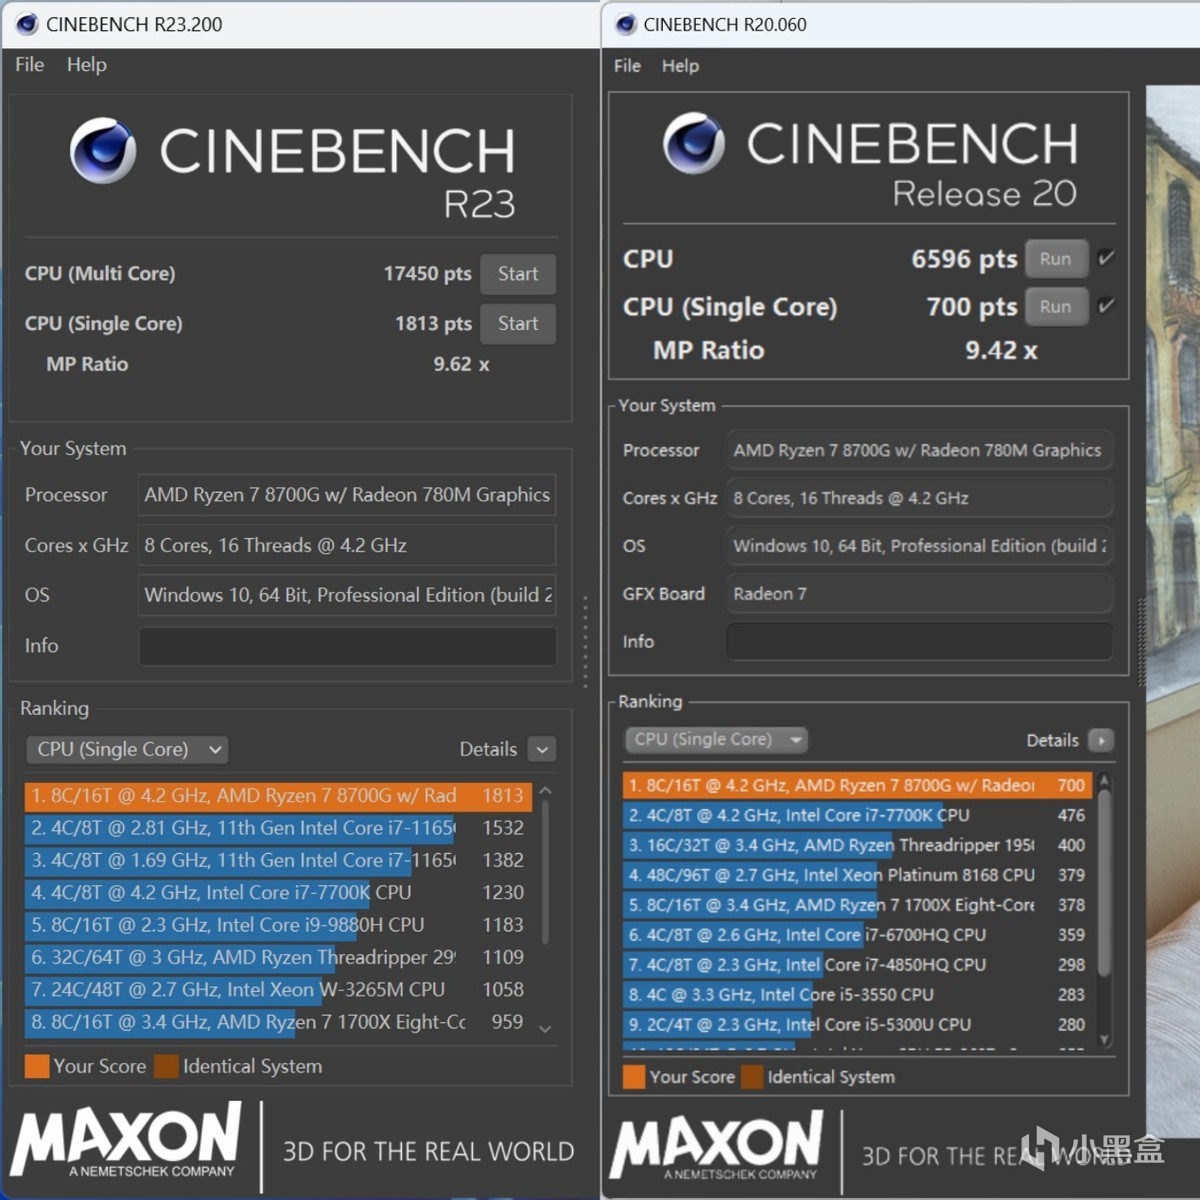Click the R23 ranking scrollbar thumb
The image size is (1200, 1200).
click(x=545, y=870)
